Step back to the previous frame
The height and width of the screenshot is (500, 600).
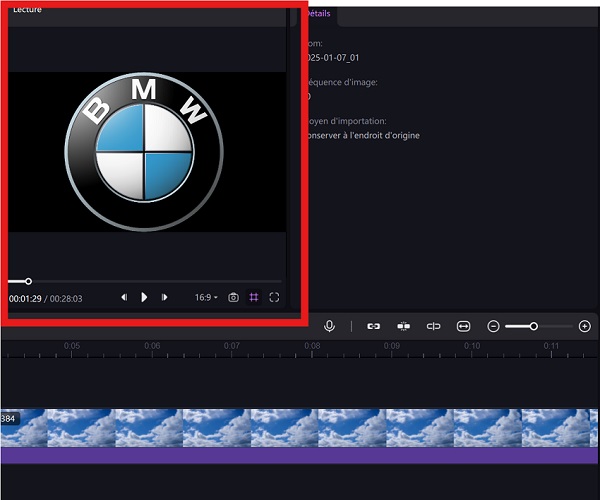point(124,297)
